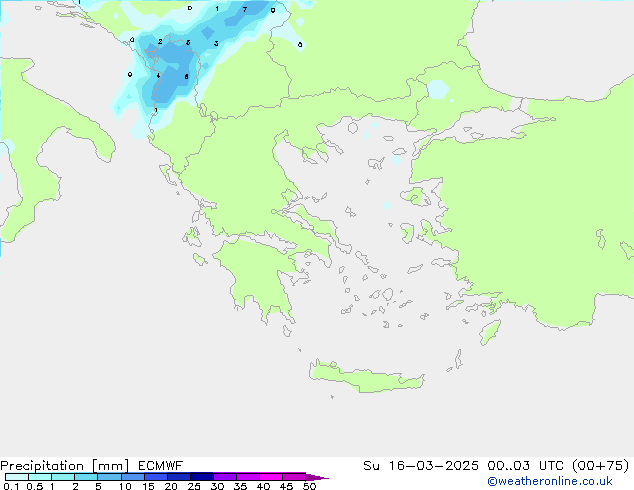The height and width of the screenshot is (490, 634).
Task: Click the Precipitation [mm] ECMWF title
Action: point(91,466)
